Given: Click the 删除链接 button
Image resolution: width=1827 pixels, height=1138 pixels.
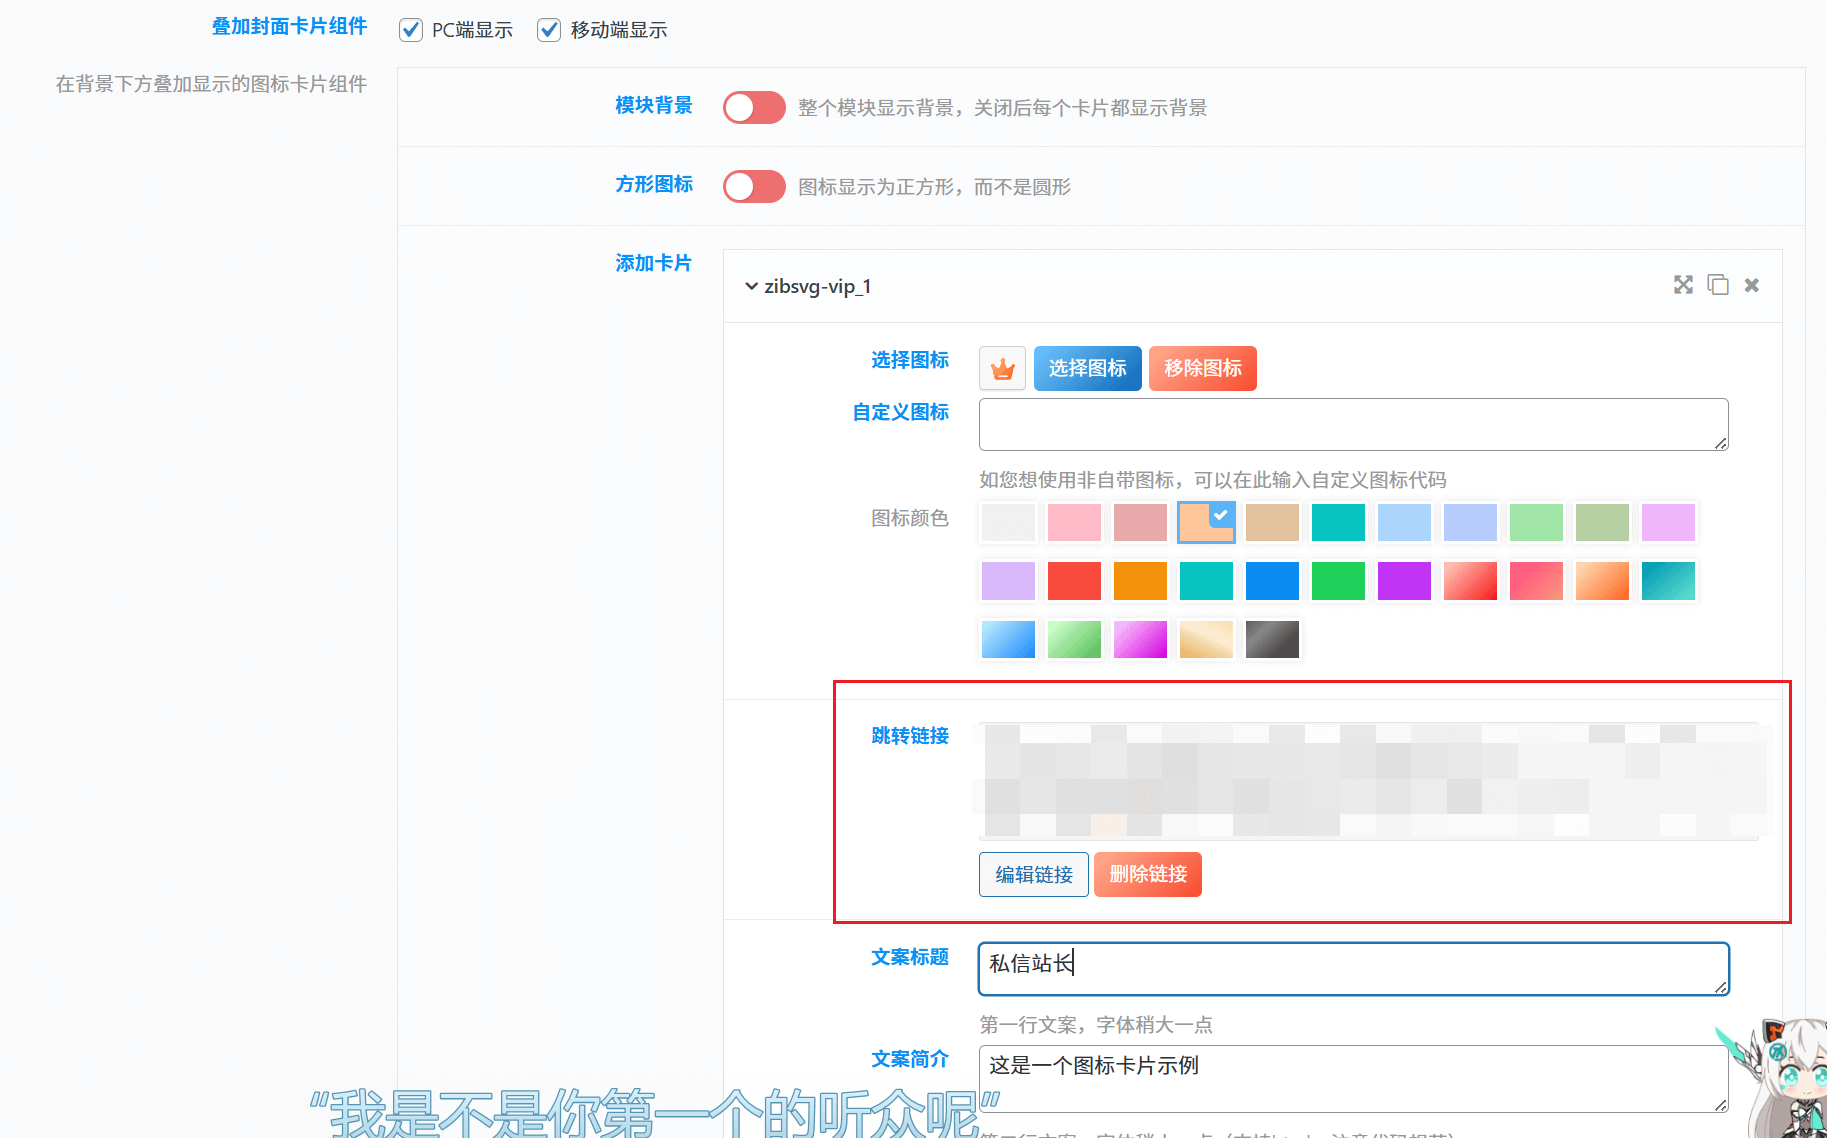Looking at the screenshot, I should click(x=1147, y=875).
